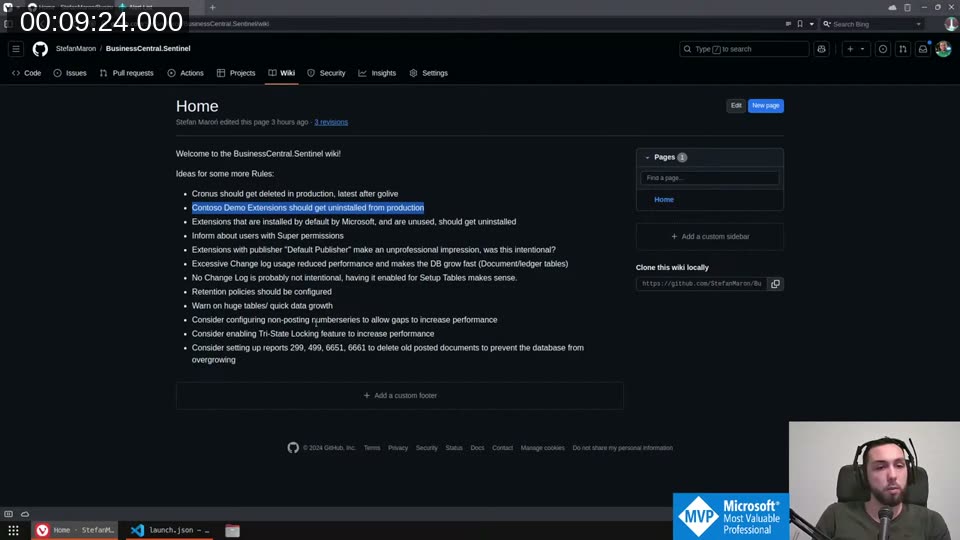The width and height of the screenshot is (960, 540).
Task: Expand the Search Bing engine dropdown
Action: pyautogui.click(x=918, y=24)
